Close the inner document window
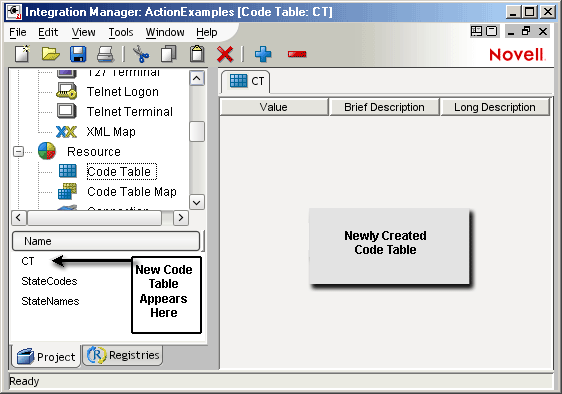 pos(543,32)
